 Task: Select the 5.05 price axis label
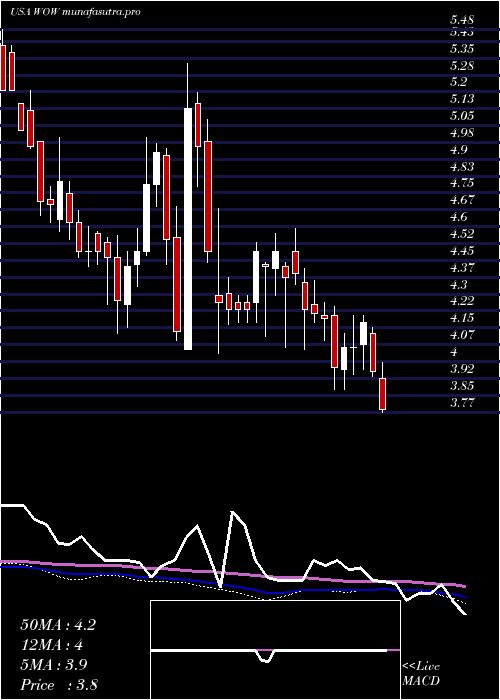[x=462, y=116]
